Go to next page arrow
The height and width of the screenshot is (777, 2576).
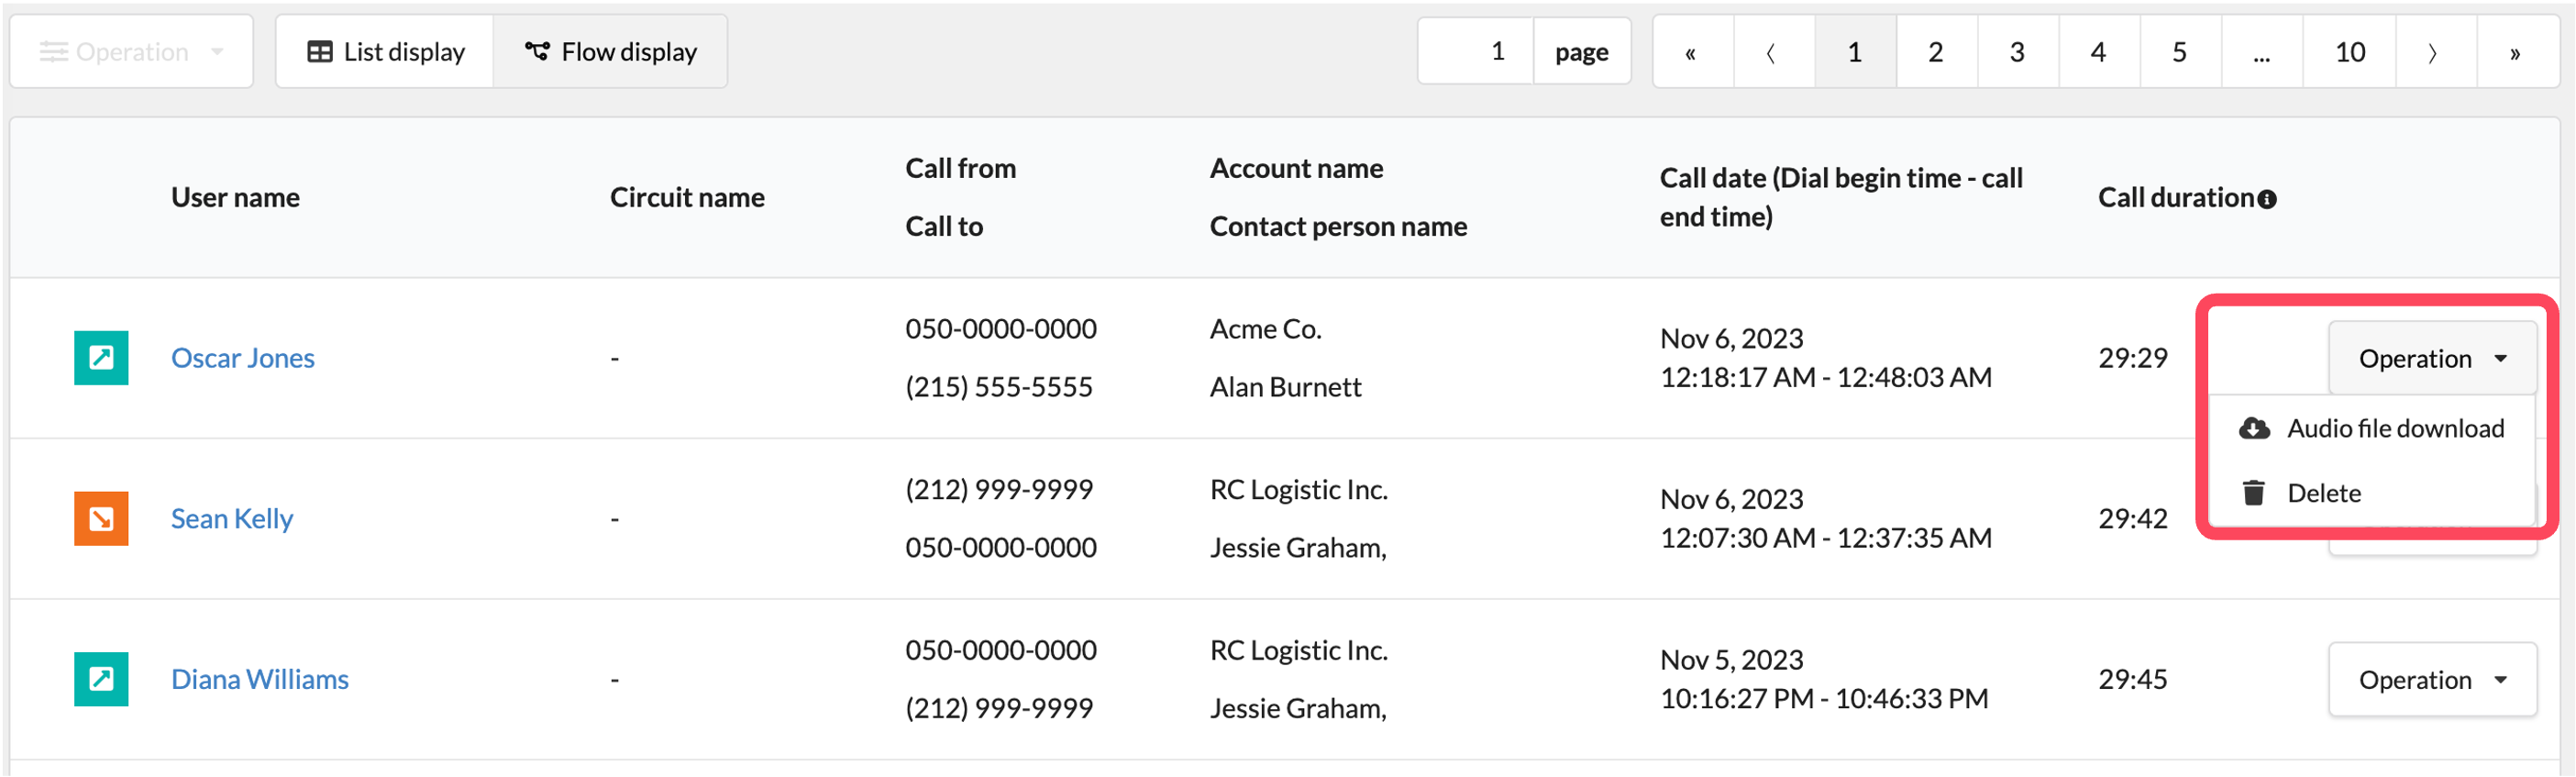(x=2434, y=52)
